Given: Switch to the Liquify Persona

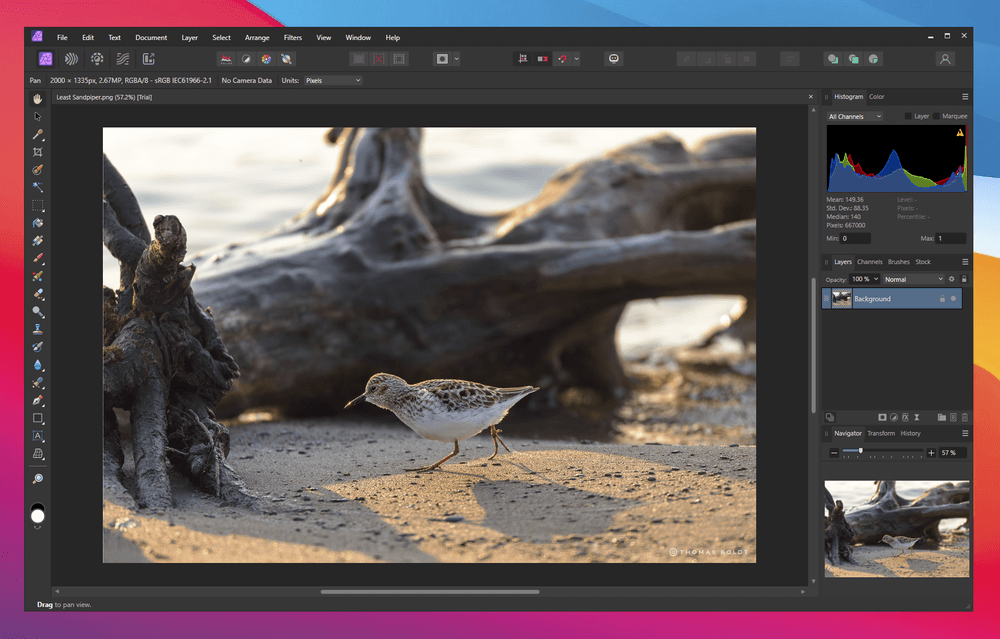Looking at the screenshot, I should coord(71,59).
